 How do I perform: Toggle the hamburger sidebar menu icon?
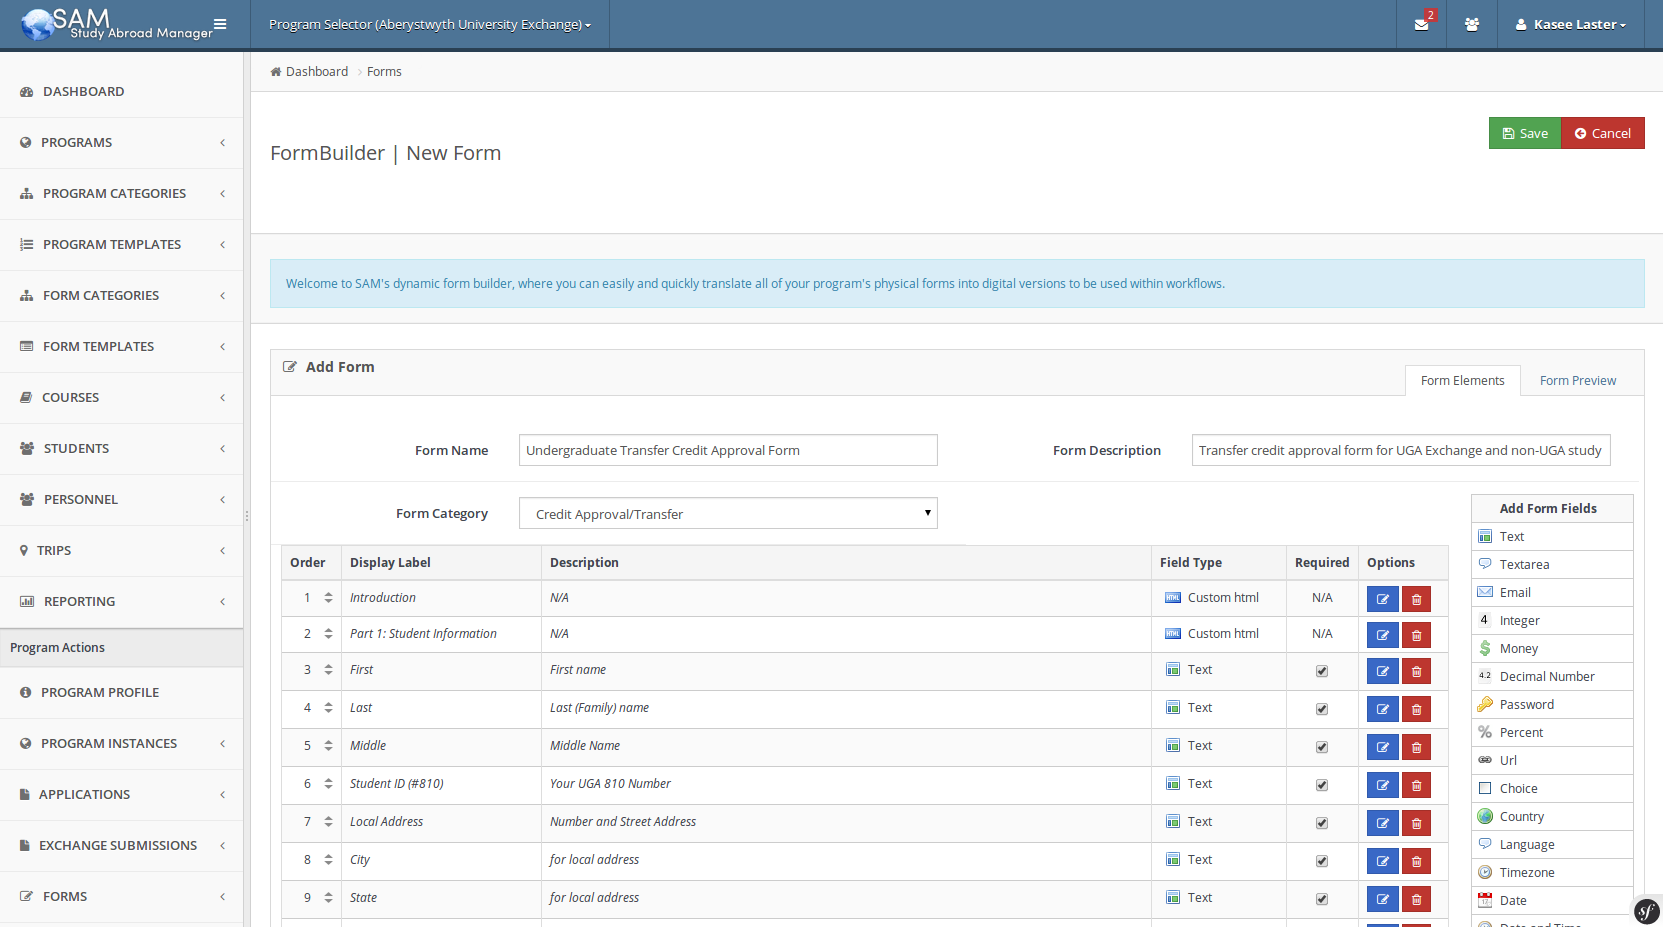click(220, 24)
